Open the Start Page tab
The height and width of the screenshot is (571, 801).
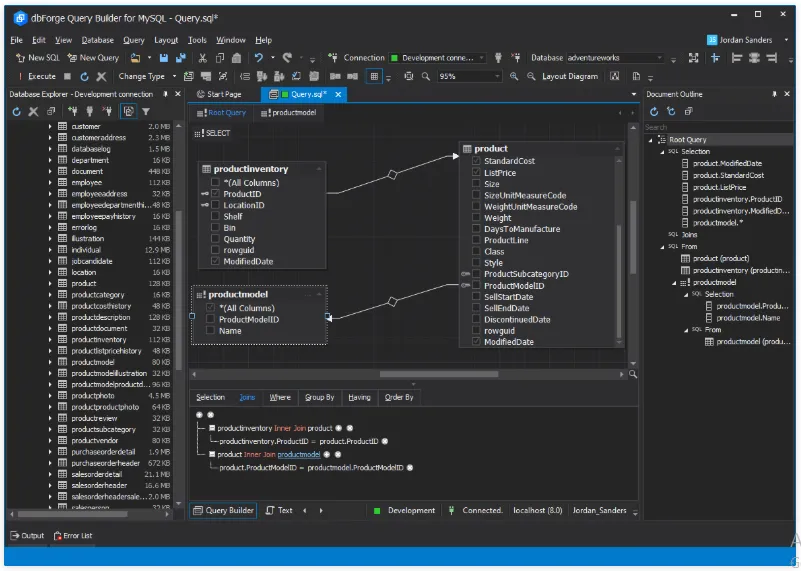click(220, 94)
